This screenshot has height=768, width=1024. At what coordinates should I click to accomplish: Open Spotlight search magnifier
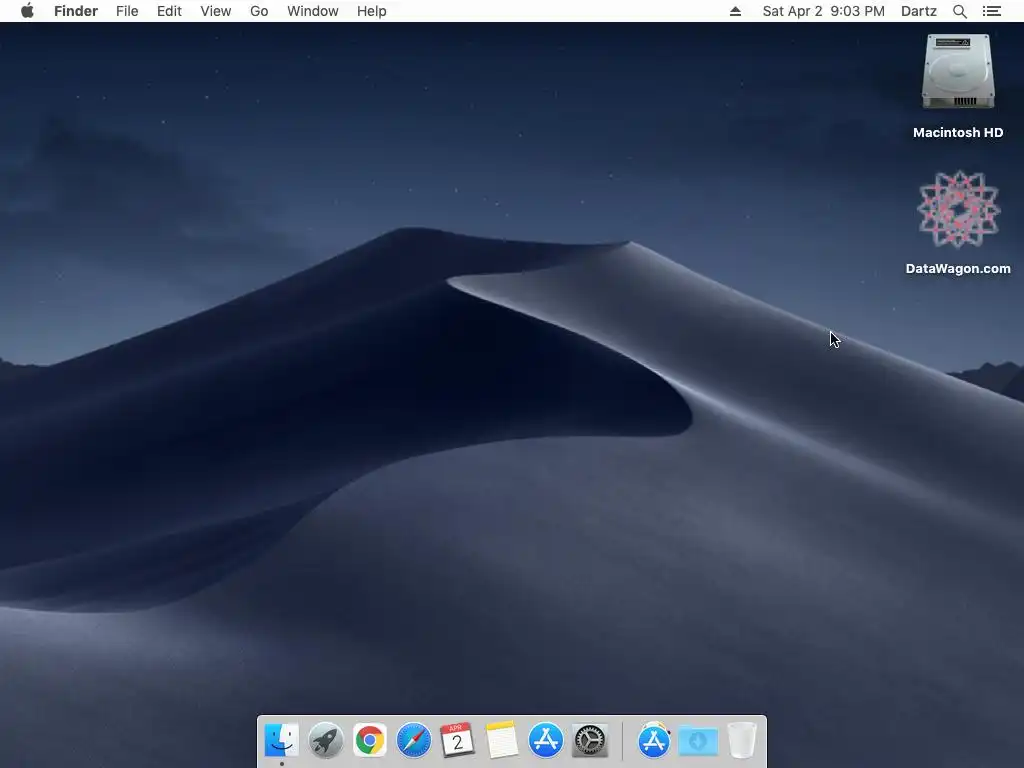959,11
